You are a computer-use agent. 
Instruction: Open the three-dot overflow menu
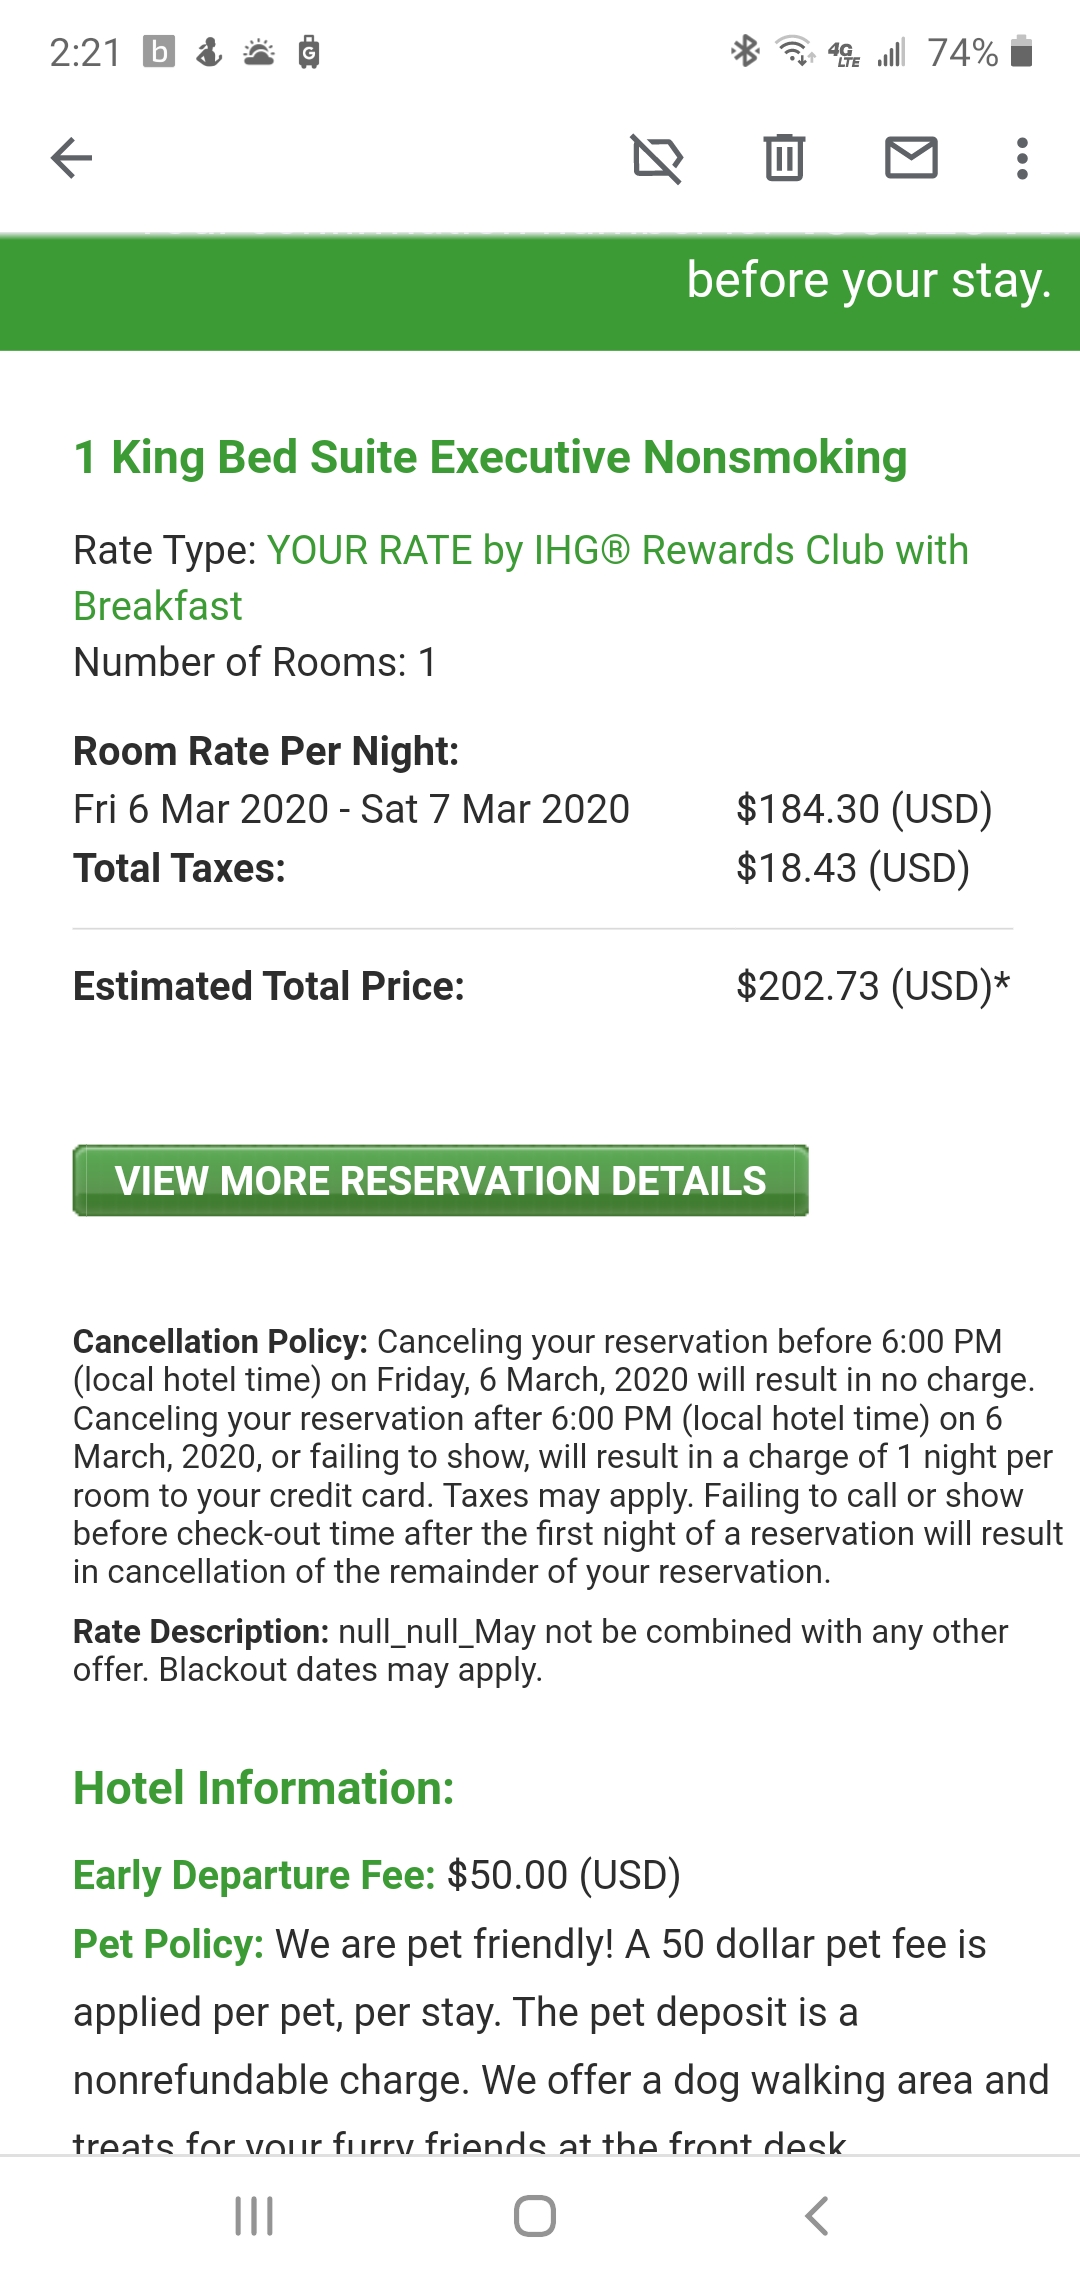1021,158
